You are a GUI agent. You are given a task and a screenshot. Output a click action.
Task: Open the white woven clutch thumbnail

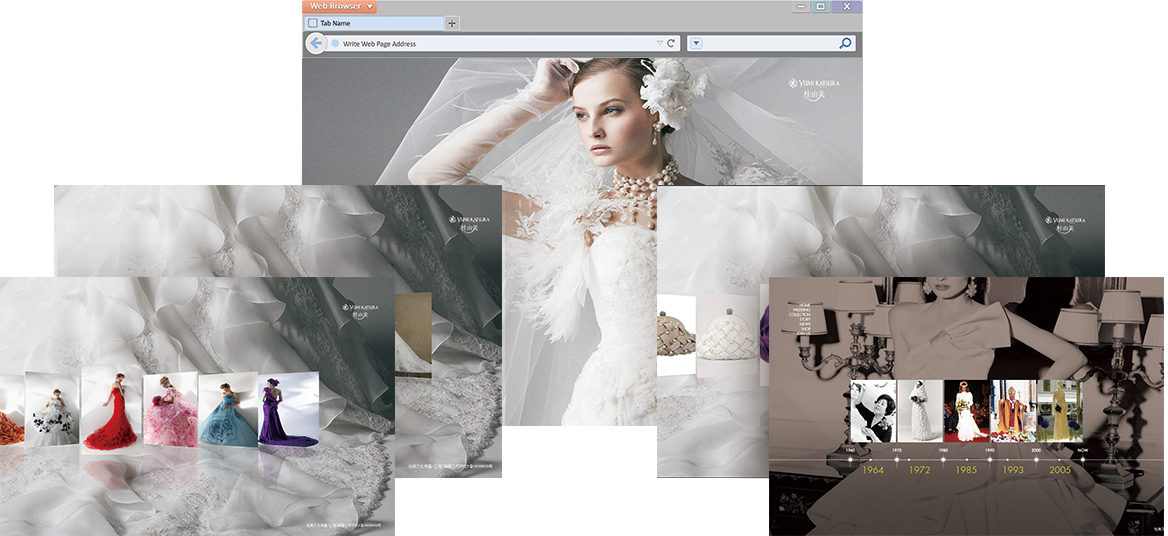(x=726, y=334)
